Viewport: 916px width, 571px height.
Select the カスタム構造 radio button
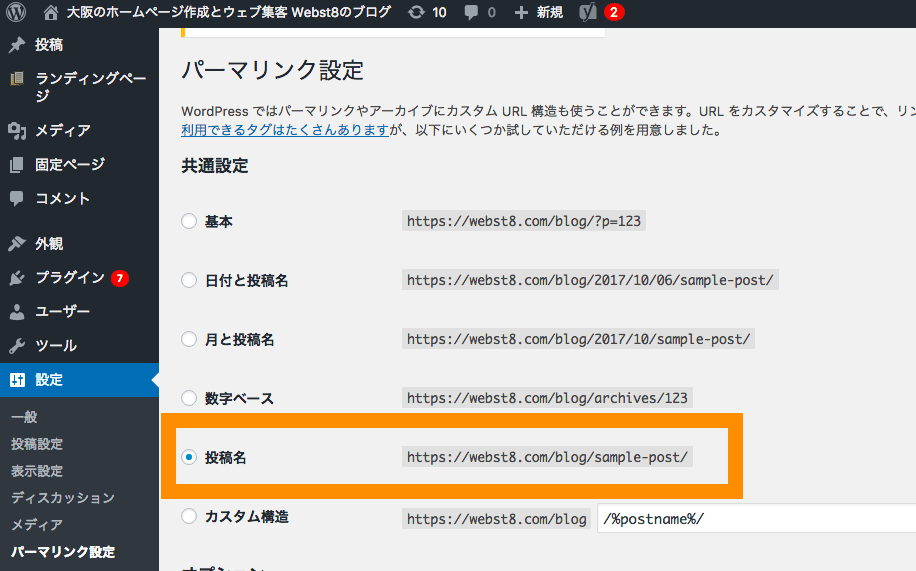coord(189,516)
